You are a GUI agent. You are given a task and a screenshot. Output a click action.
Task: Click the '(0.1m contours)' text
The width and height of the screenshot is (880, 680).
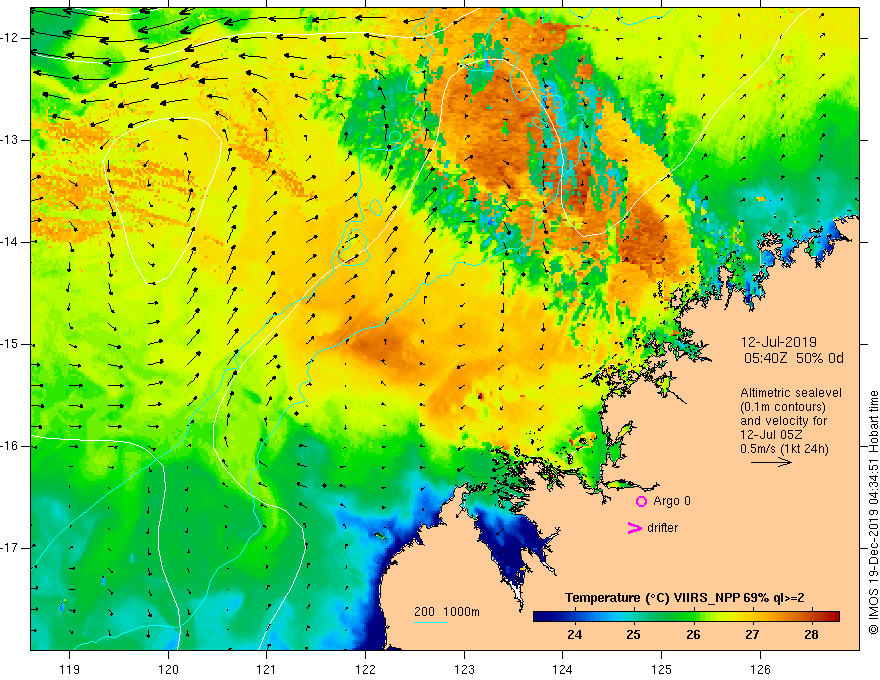(x=783, y=407)
